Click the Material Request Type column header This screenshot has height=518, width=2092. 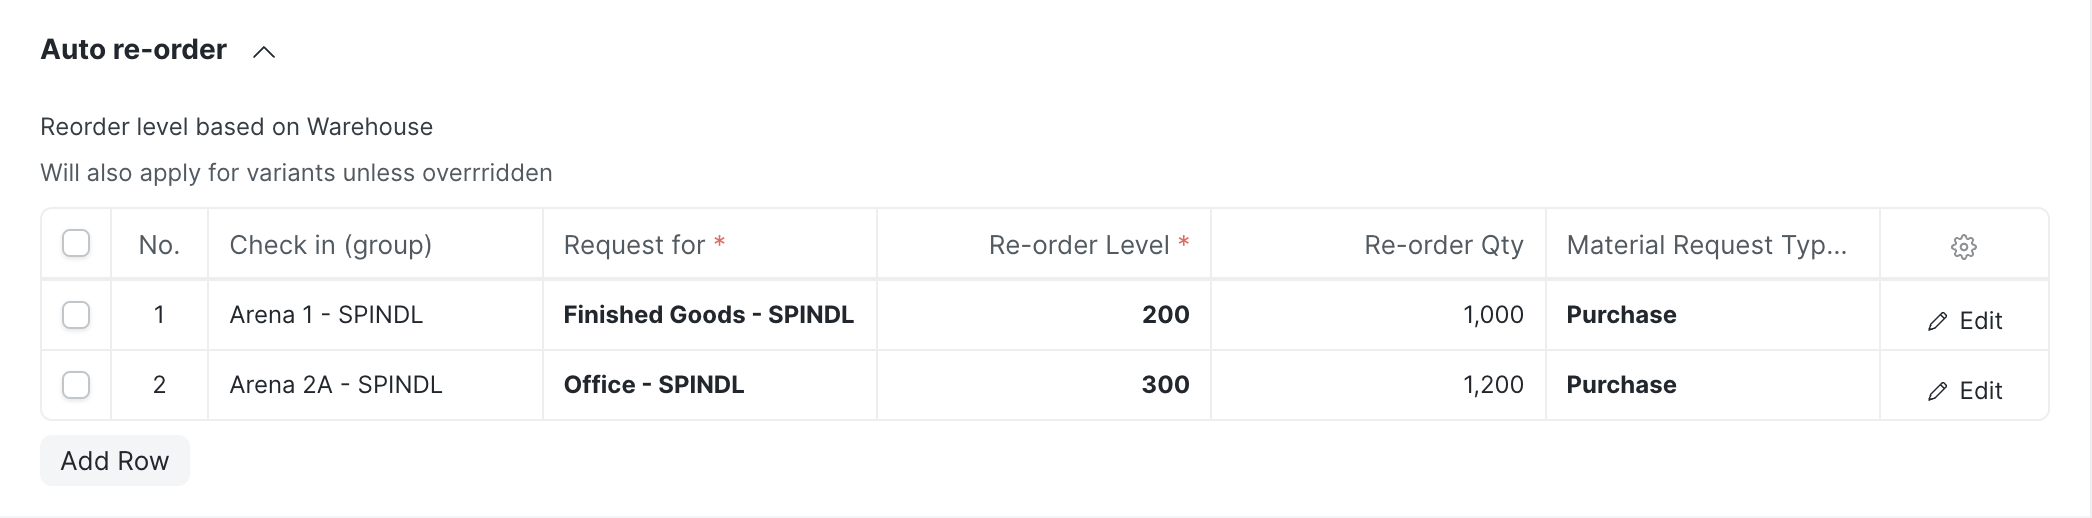tap(1706, 245)
